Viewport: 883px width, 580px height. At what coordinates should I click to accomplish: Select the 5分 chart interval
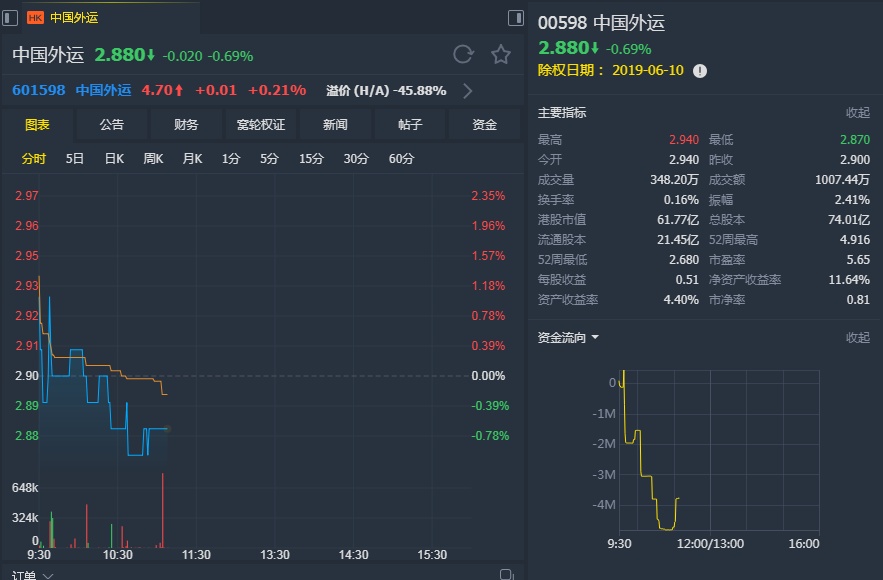tap(269, 159)
